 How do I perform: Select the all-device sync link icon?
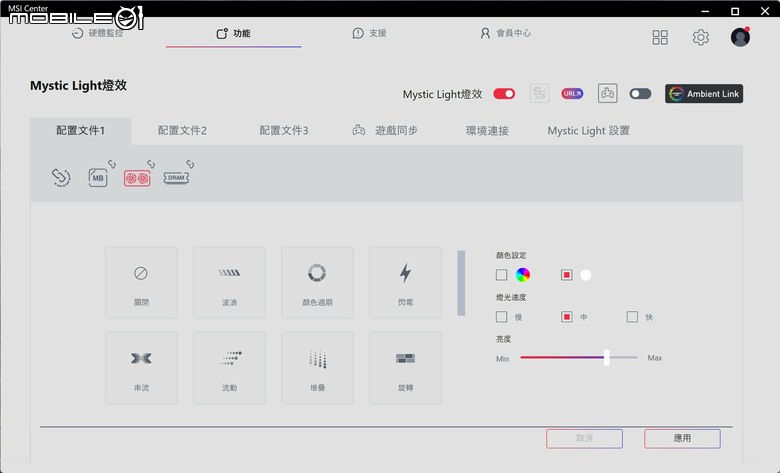click(61, 178)
